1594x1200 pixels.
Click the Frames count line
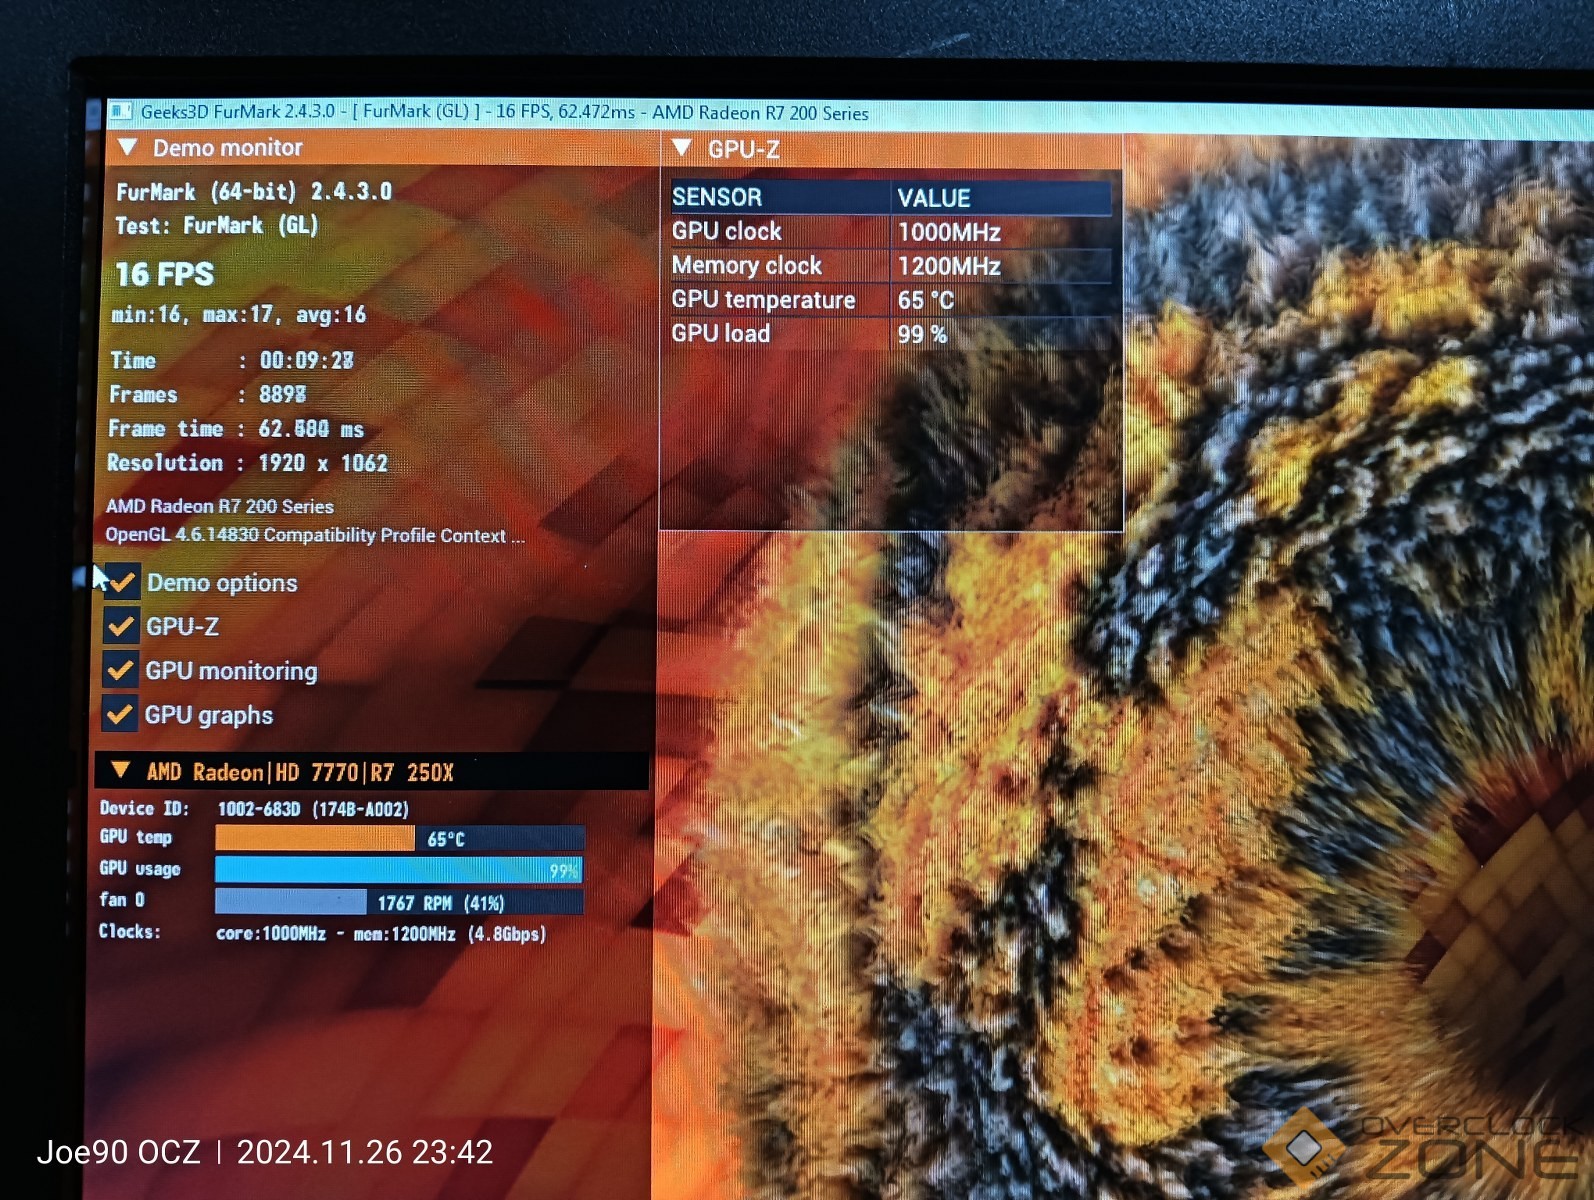point(208,394)
